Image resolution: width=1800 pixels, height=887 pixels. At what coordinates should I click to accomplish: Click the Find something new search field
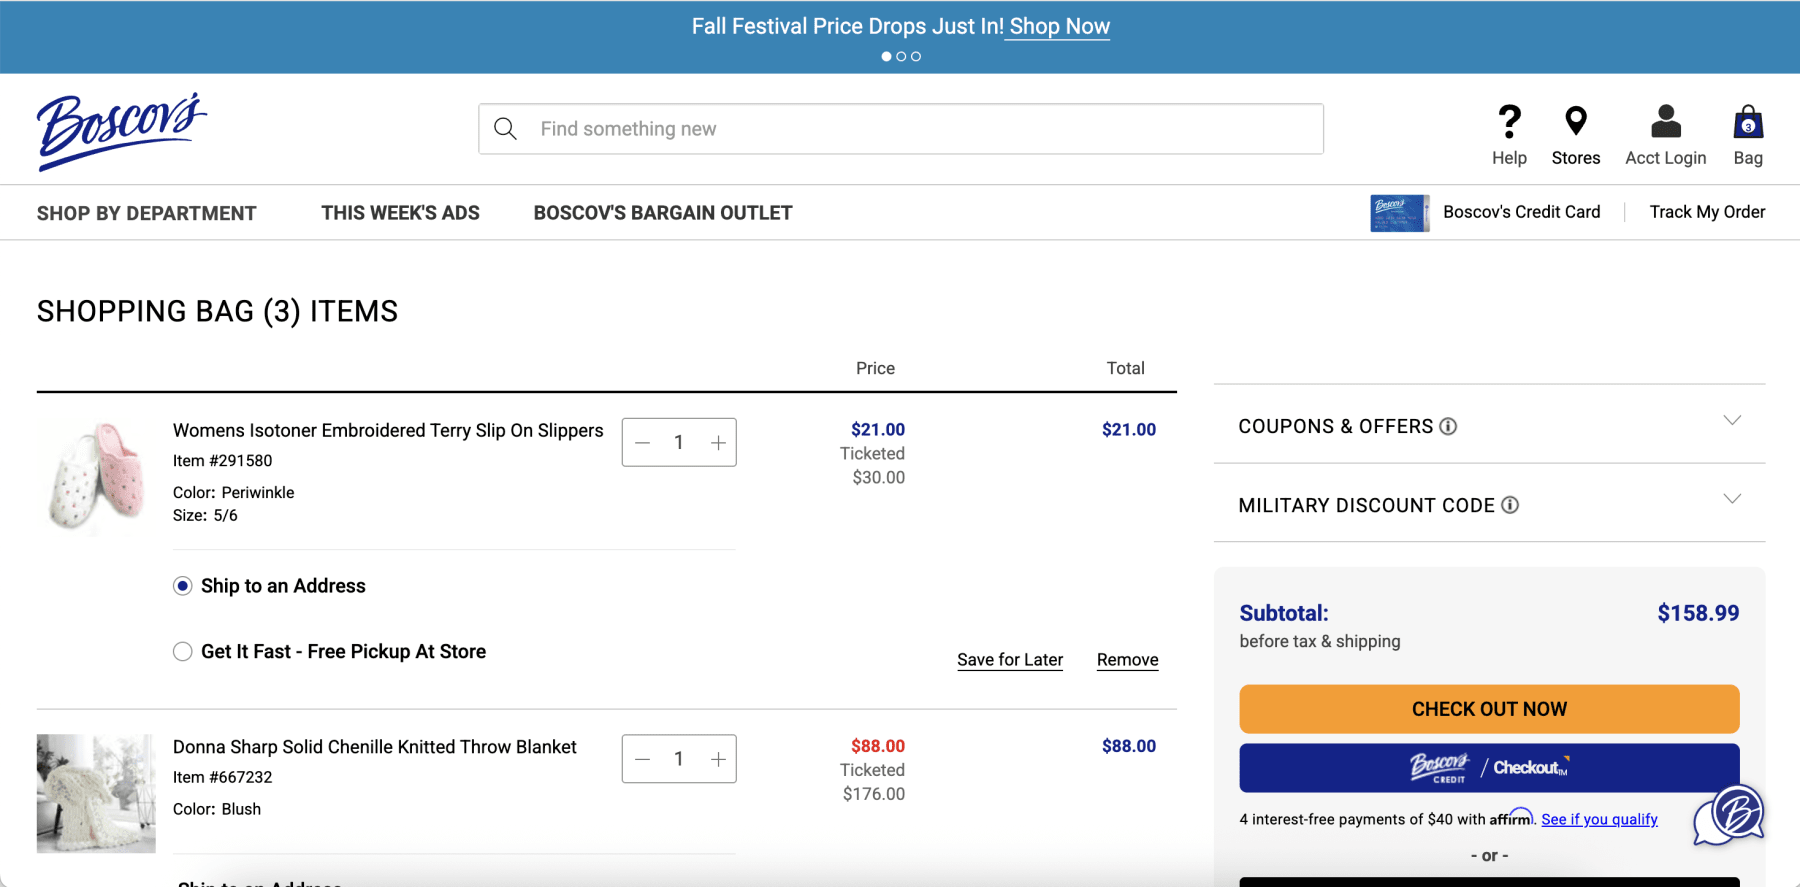[x=920, y=129]
